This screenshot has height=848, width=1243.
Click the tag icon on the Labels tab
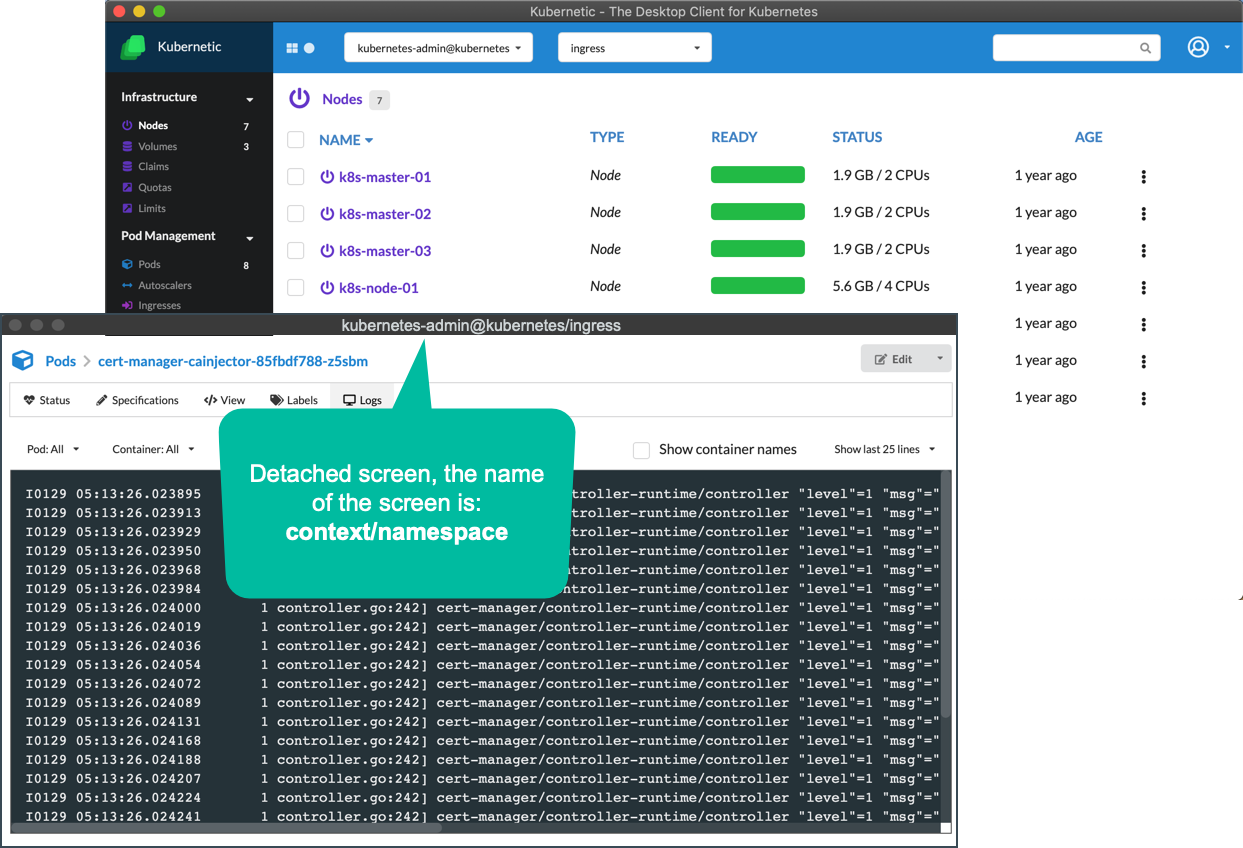pyautogui.click(x=277, y=400)
